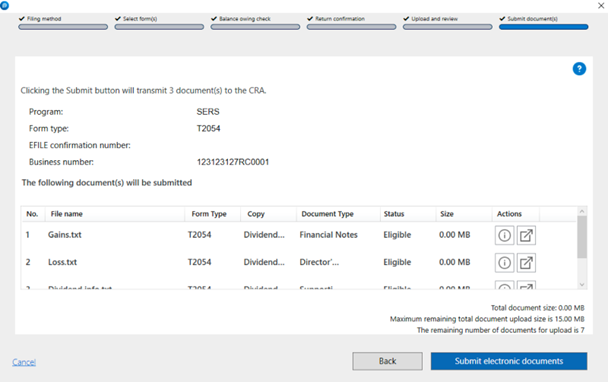Image resolution: width=608 pixels, height=382 pixels.
Task: Go to the Filing method step
Action: tap(63, 23)
